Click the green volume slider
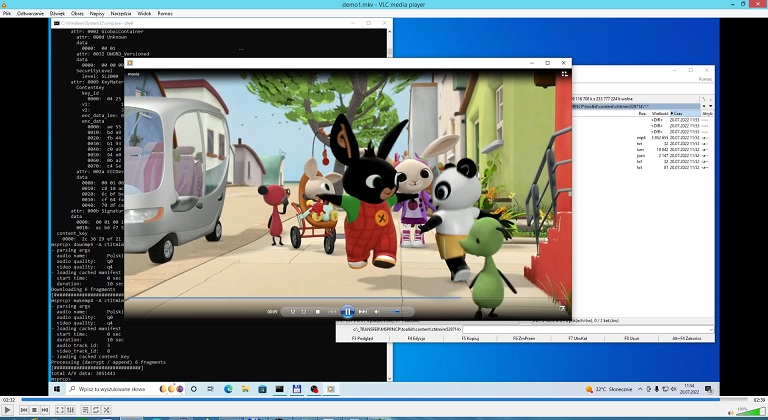The height and width of the screenshot is (420, 768). (x=750, y=412)
